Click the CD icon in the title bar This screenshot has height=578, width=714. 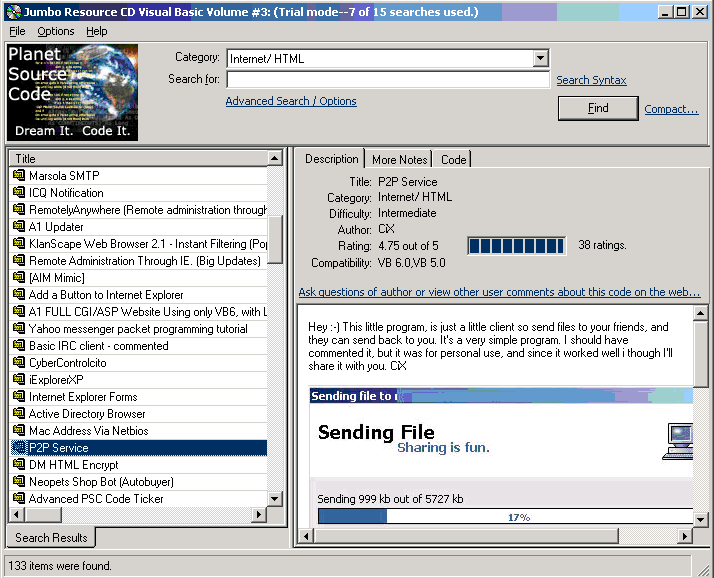14,12
